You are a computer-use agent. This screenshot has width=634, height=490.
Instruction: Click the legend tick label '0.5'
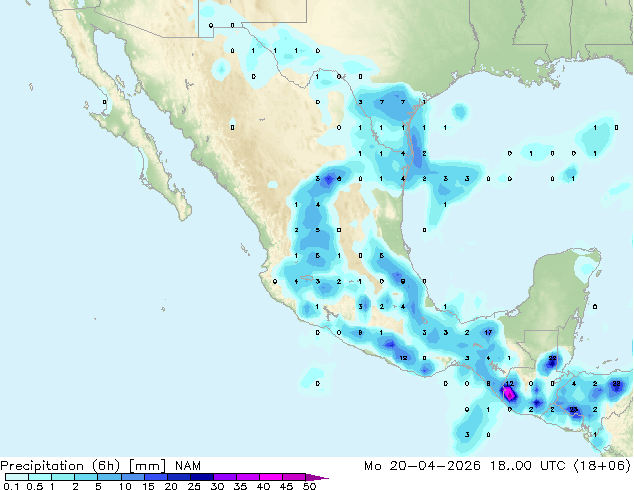tap(35, 486)
